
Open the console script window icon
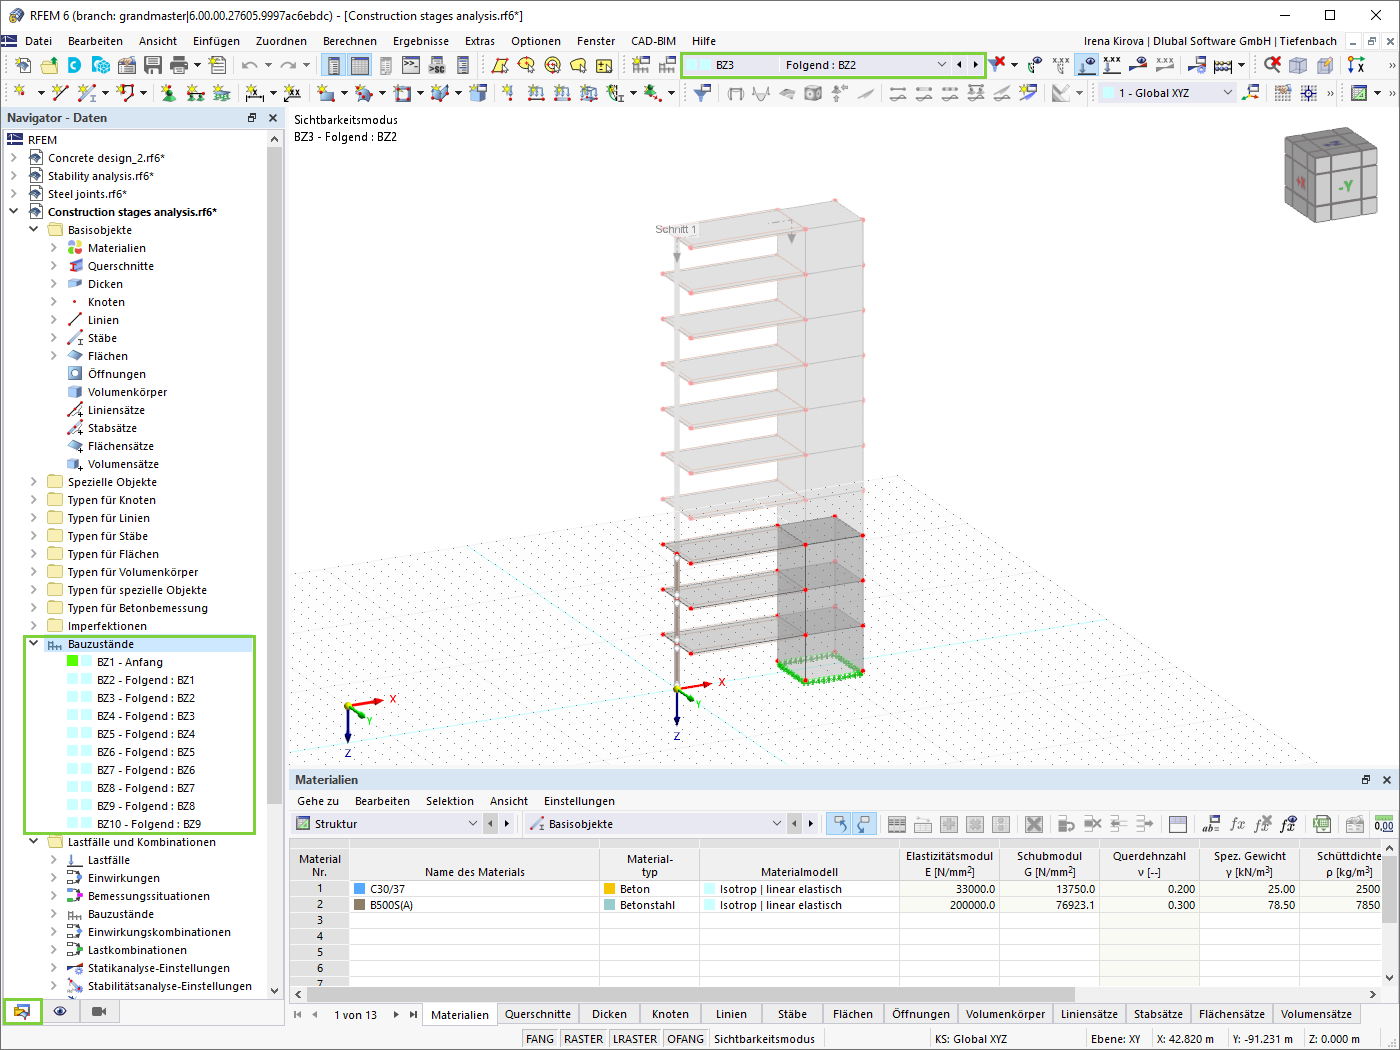(x=411, y=65)
